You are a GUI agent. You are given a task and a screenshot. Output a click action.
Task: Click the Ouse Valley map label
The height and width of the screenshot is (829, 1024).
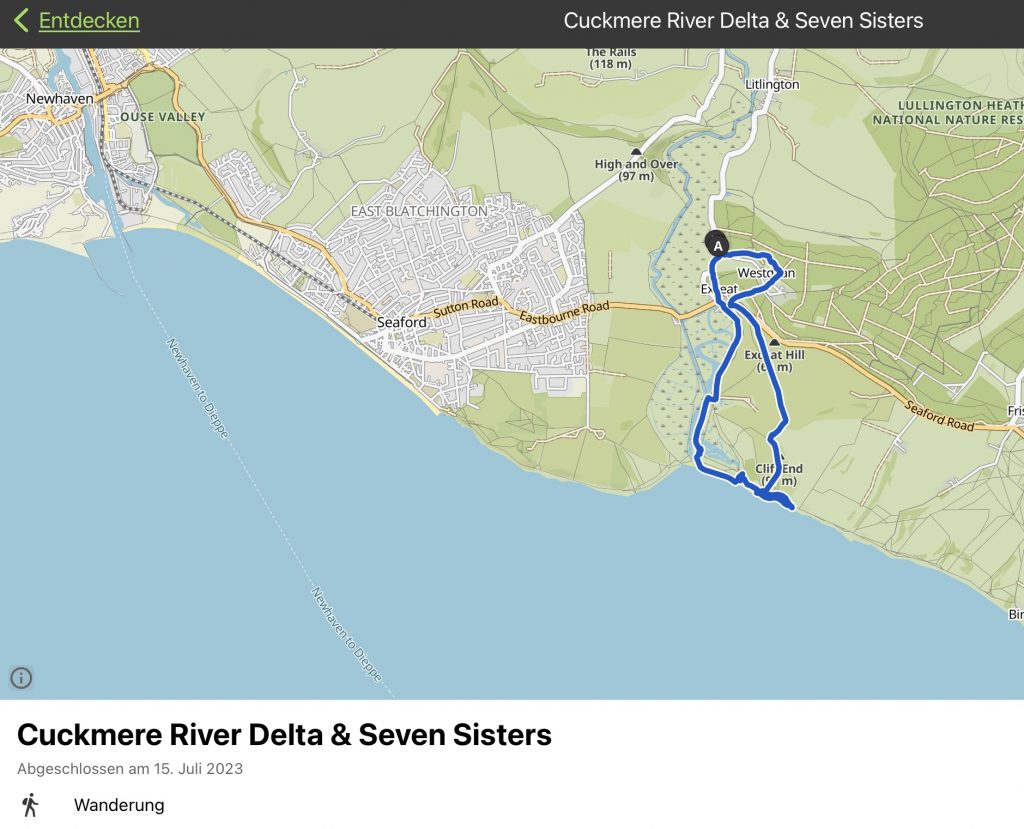[x=162, y=117]
